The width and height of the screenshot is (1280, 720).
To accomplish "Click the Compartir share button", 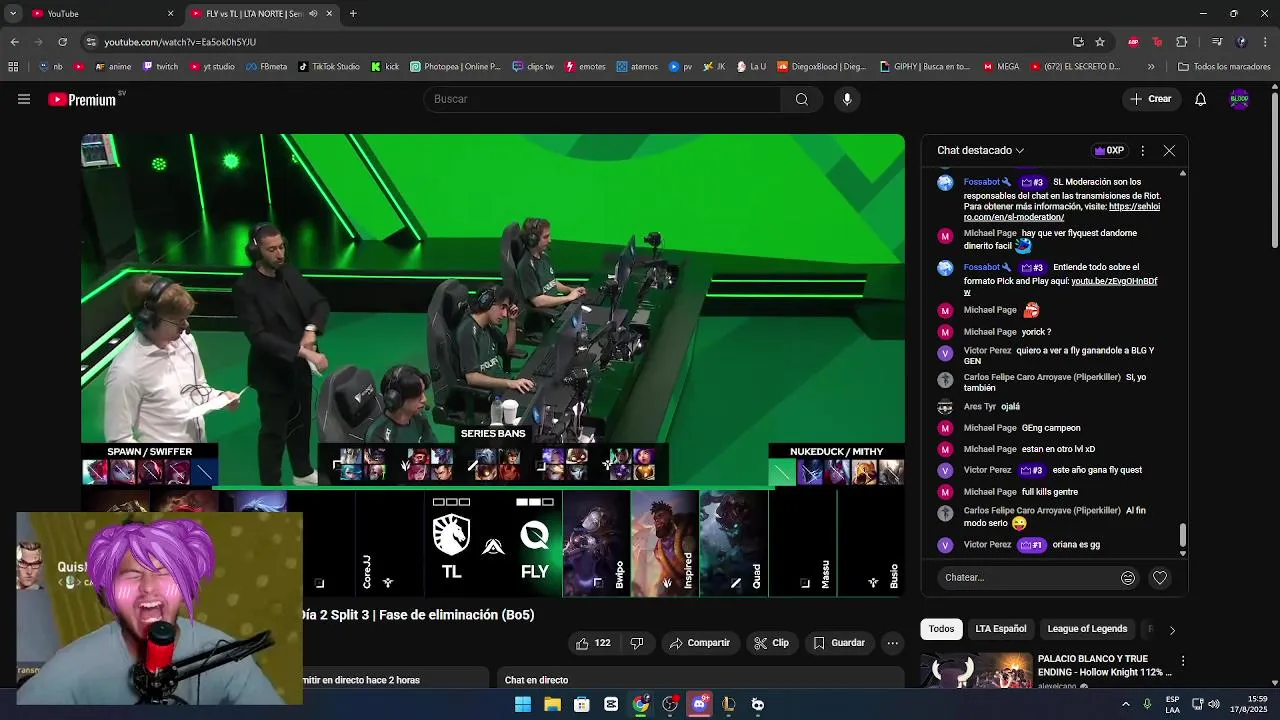I will coord(700,643).
